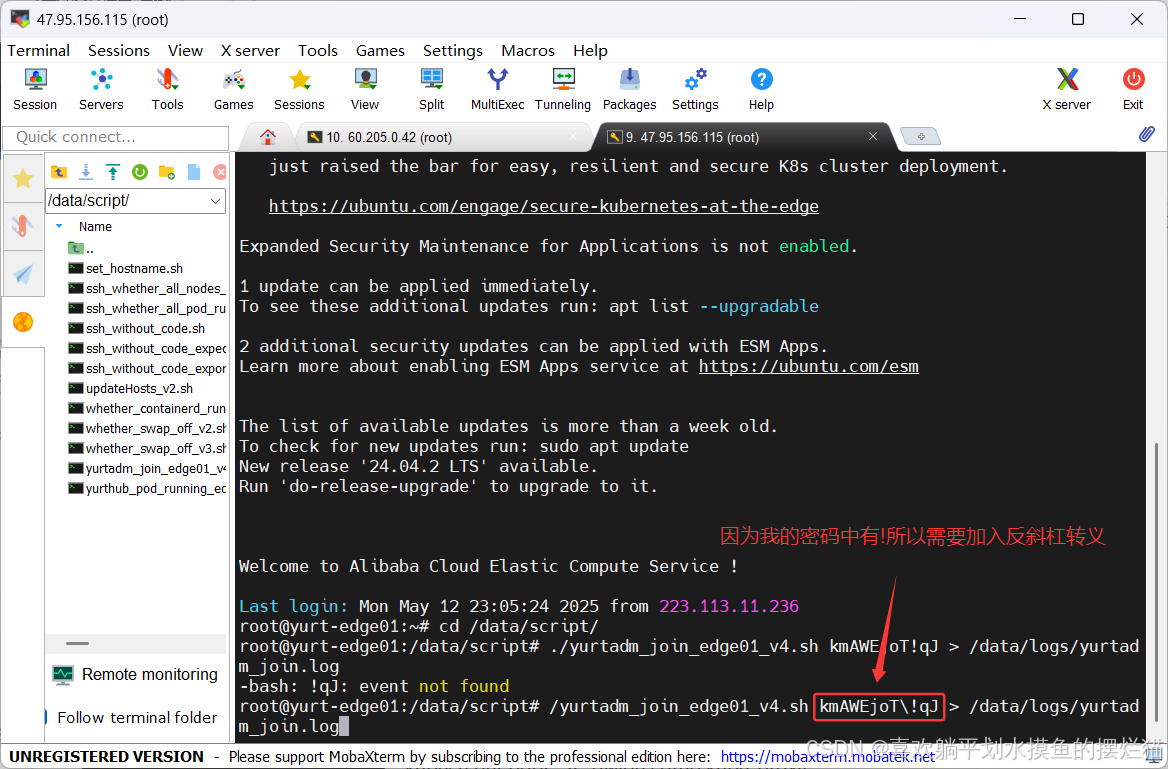Select the updateHosts_v2.sh file
This screenshot has width=1168, height=769.
click(x=139, y=388)
